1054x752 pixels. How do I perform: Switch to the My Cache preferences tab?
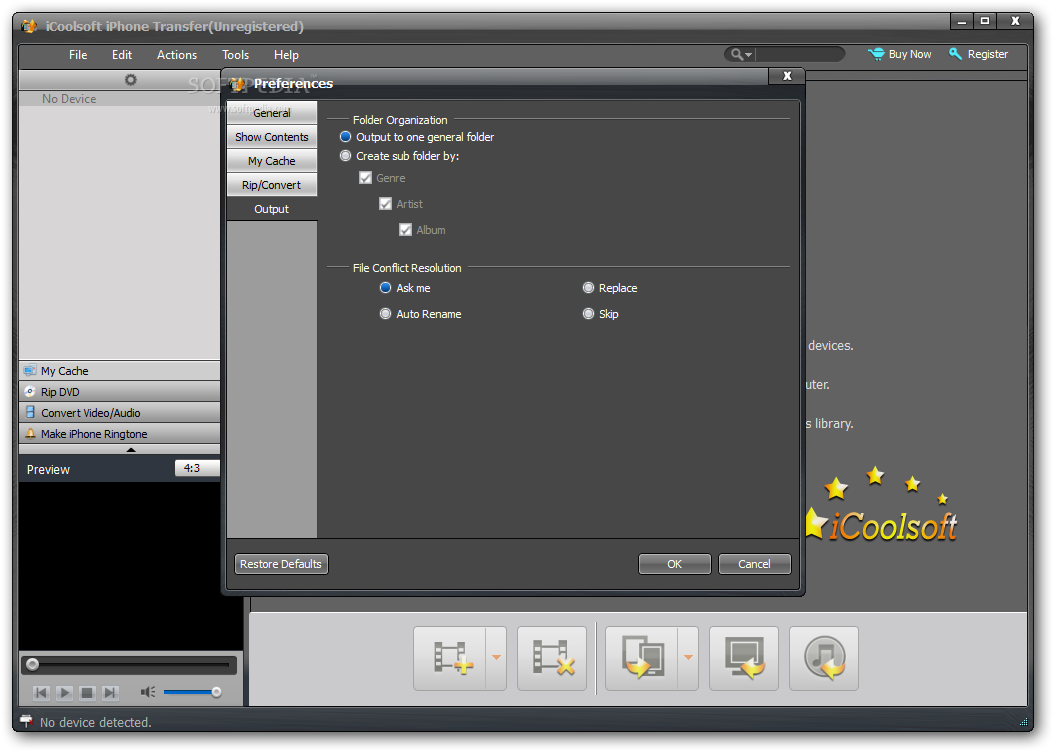(x=272, y=161)
